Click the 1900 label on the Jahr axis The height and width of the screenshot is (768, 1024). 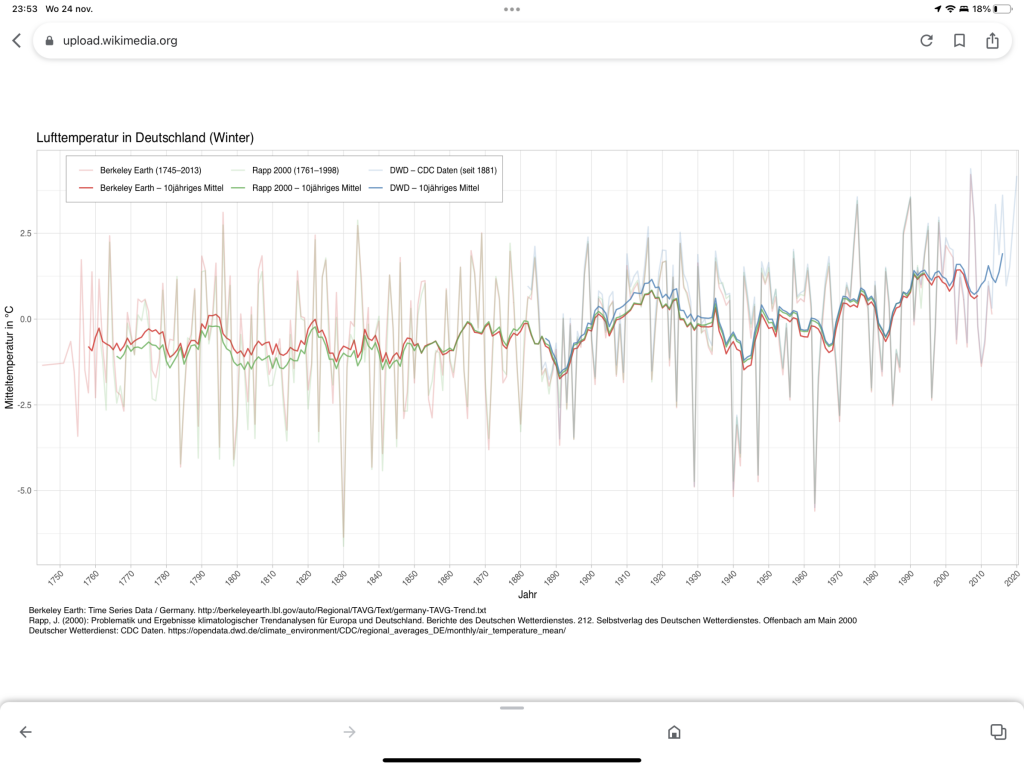click(587, 578)
